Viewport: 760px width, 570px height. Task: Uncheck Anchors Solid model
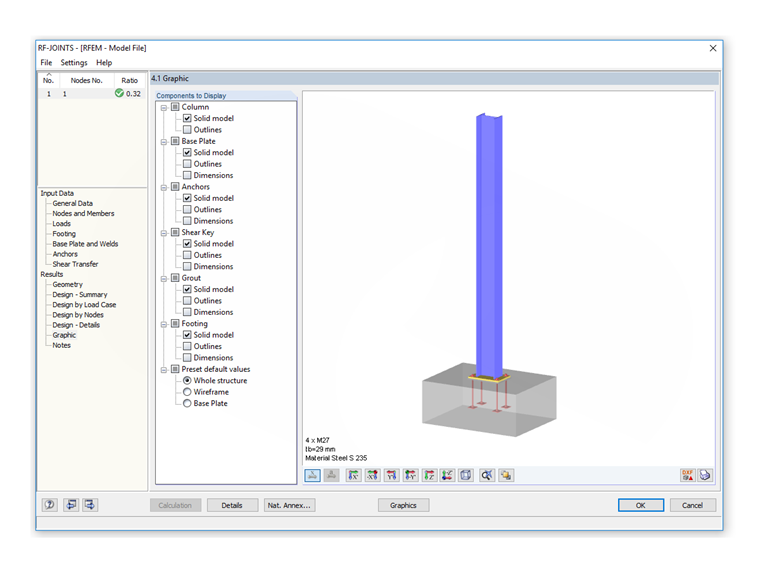187,198
